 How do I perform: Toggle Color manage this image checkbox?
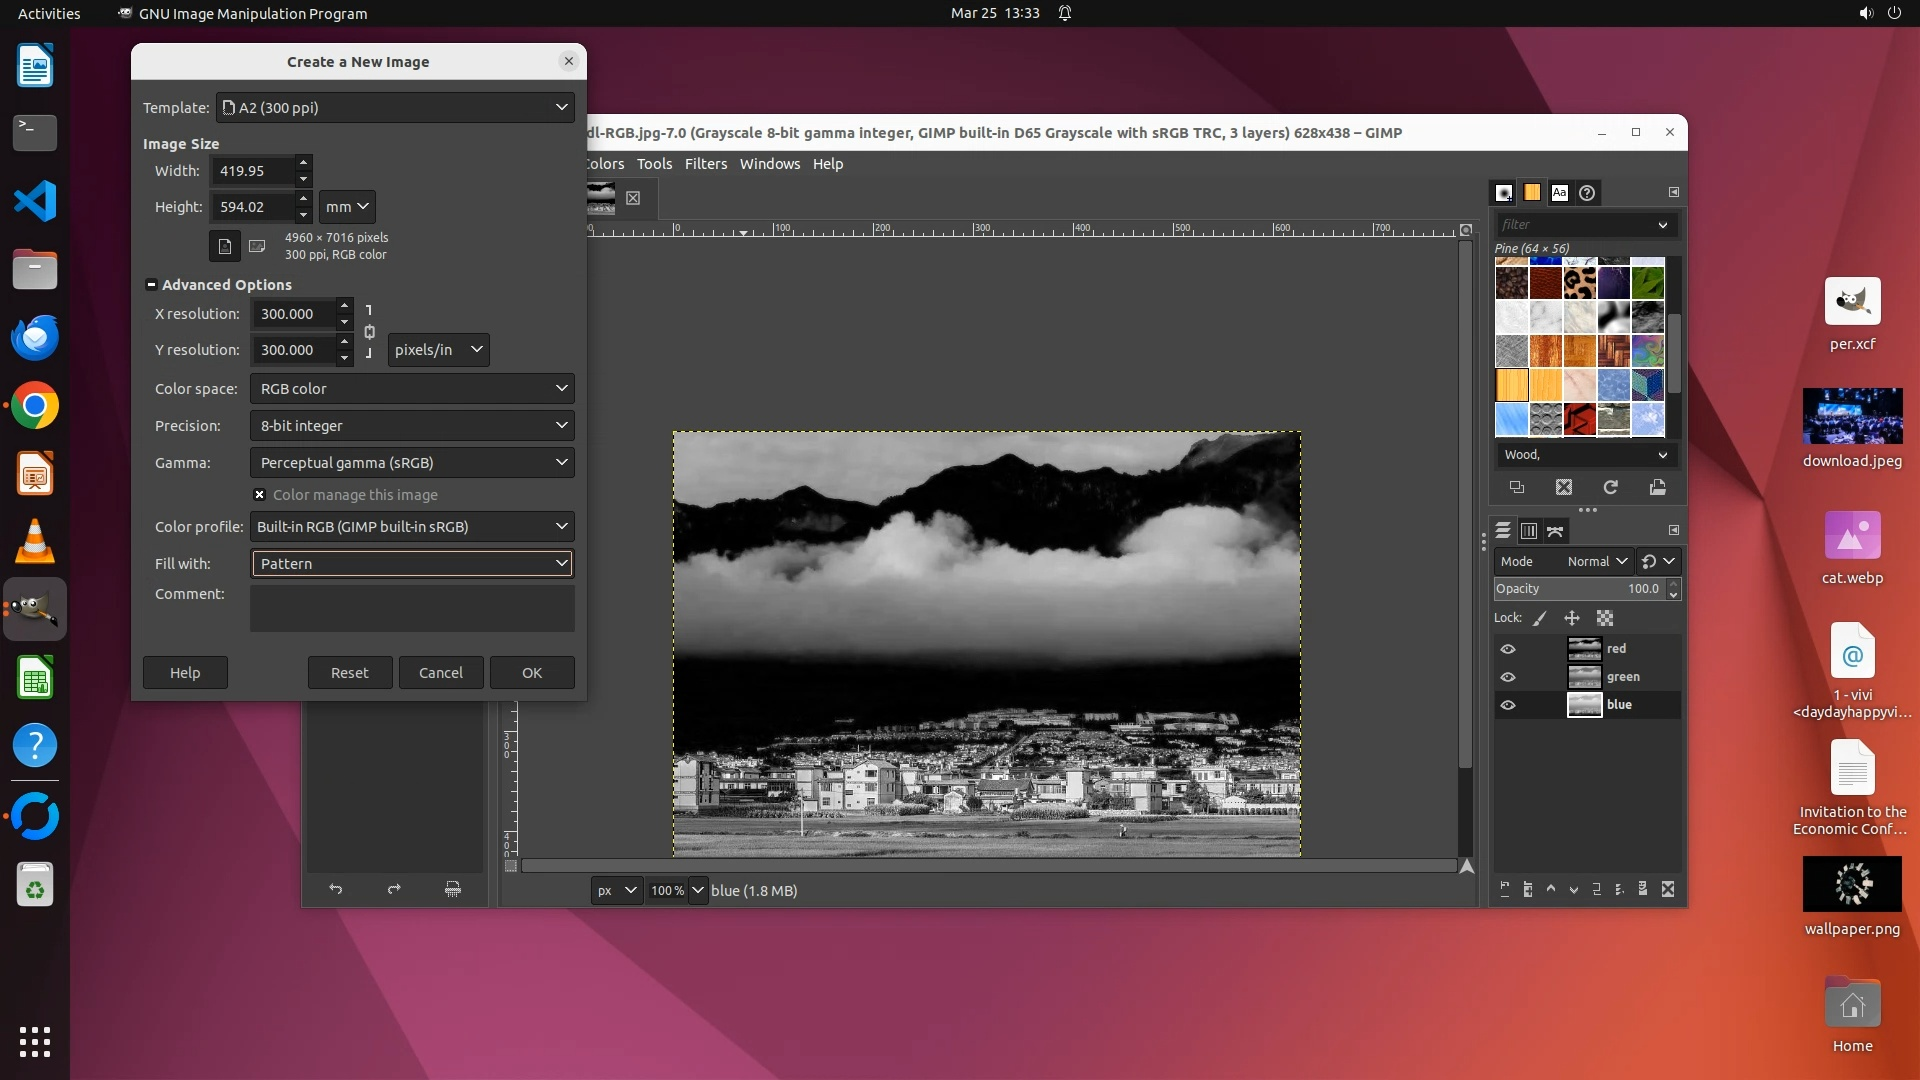tap(260, 495)
